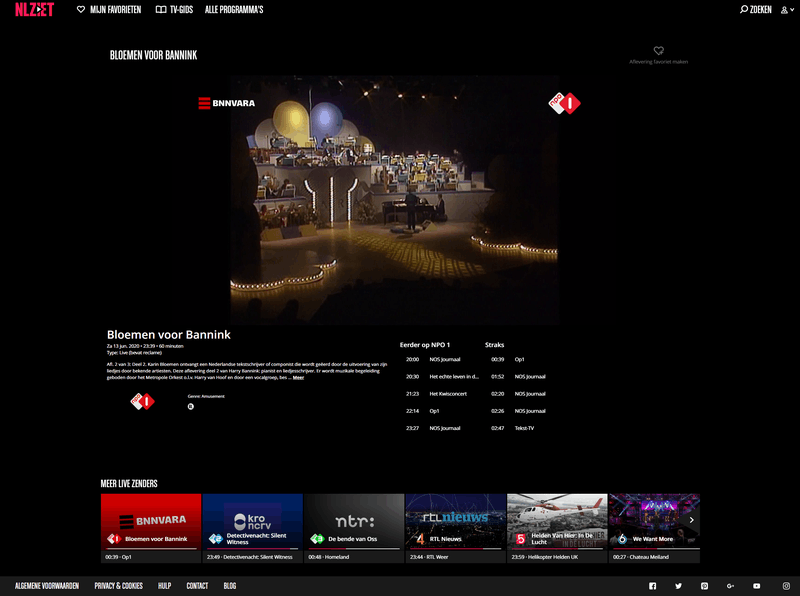Click NPO 1 channel logo below description
The height and width of the screenshot is (596, 800).
(142, 401)
